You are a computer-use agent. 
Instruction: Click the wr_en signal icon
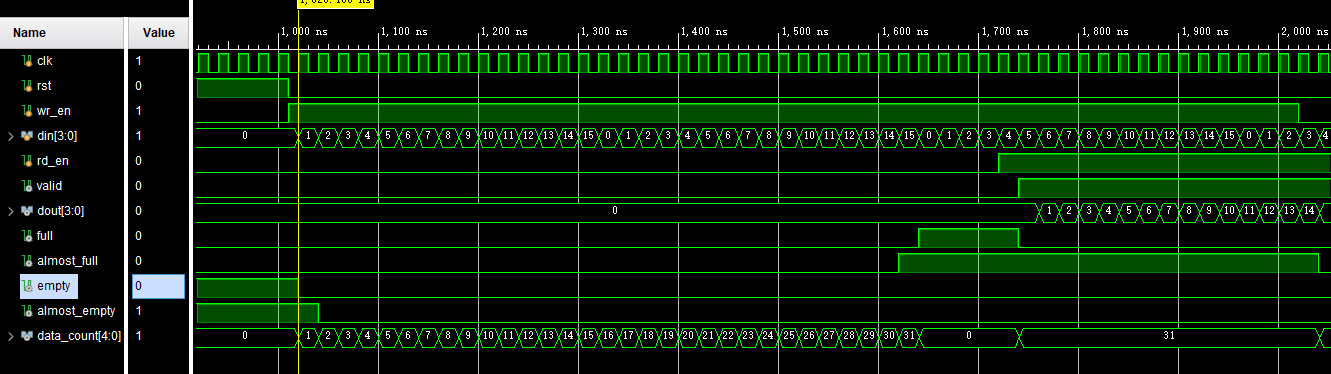pos(28,111)
